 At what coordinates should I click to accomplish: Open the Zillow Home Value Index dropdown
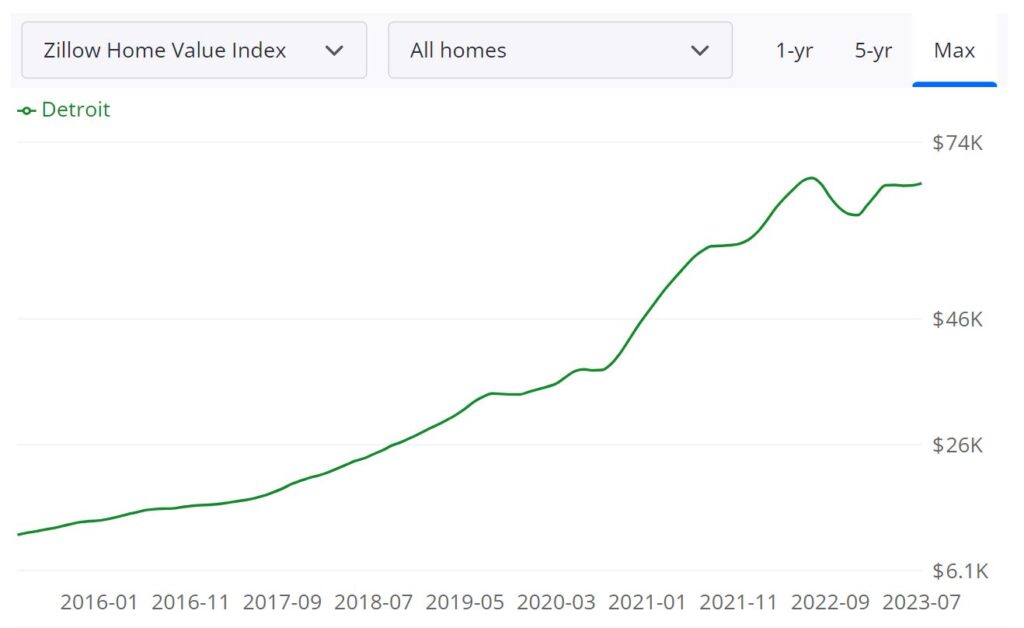193,50
